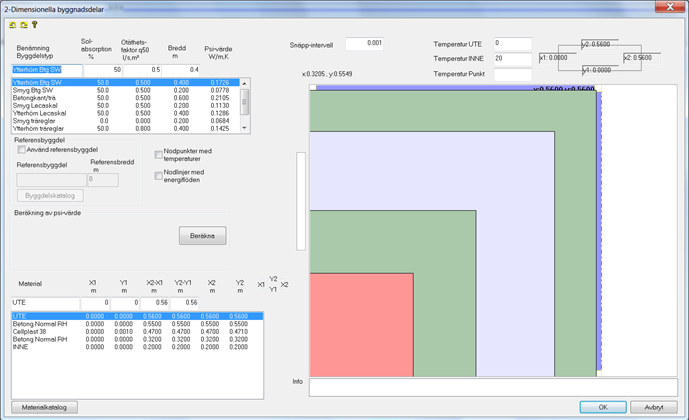
Task: Select the UTE material row
Action: click(x=137, y=316)
